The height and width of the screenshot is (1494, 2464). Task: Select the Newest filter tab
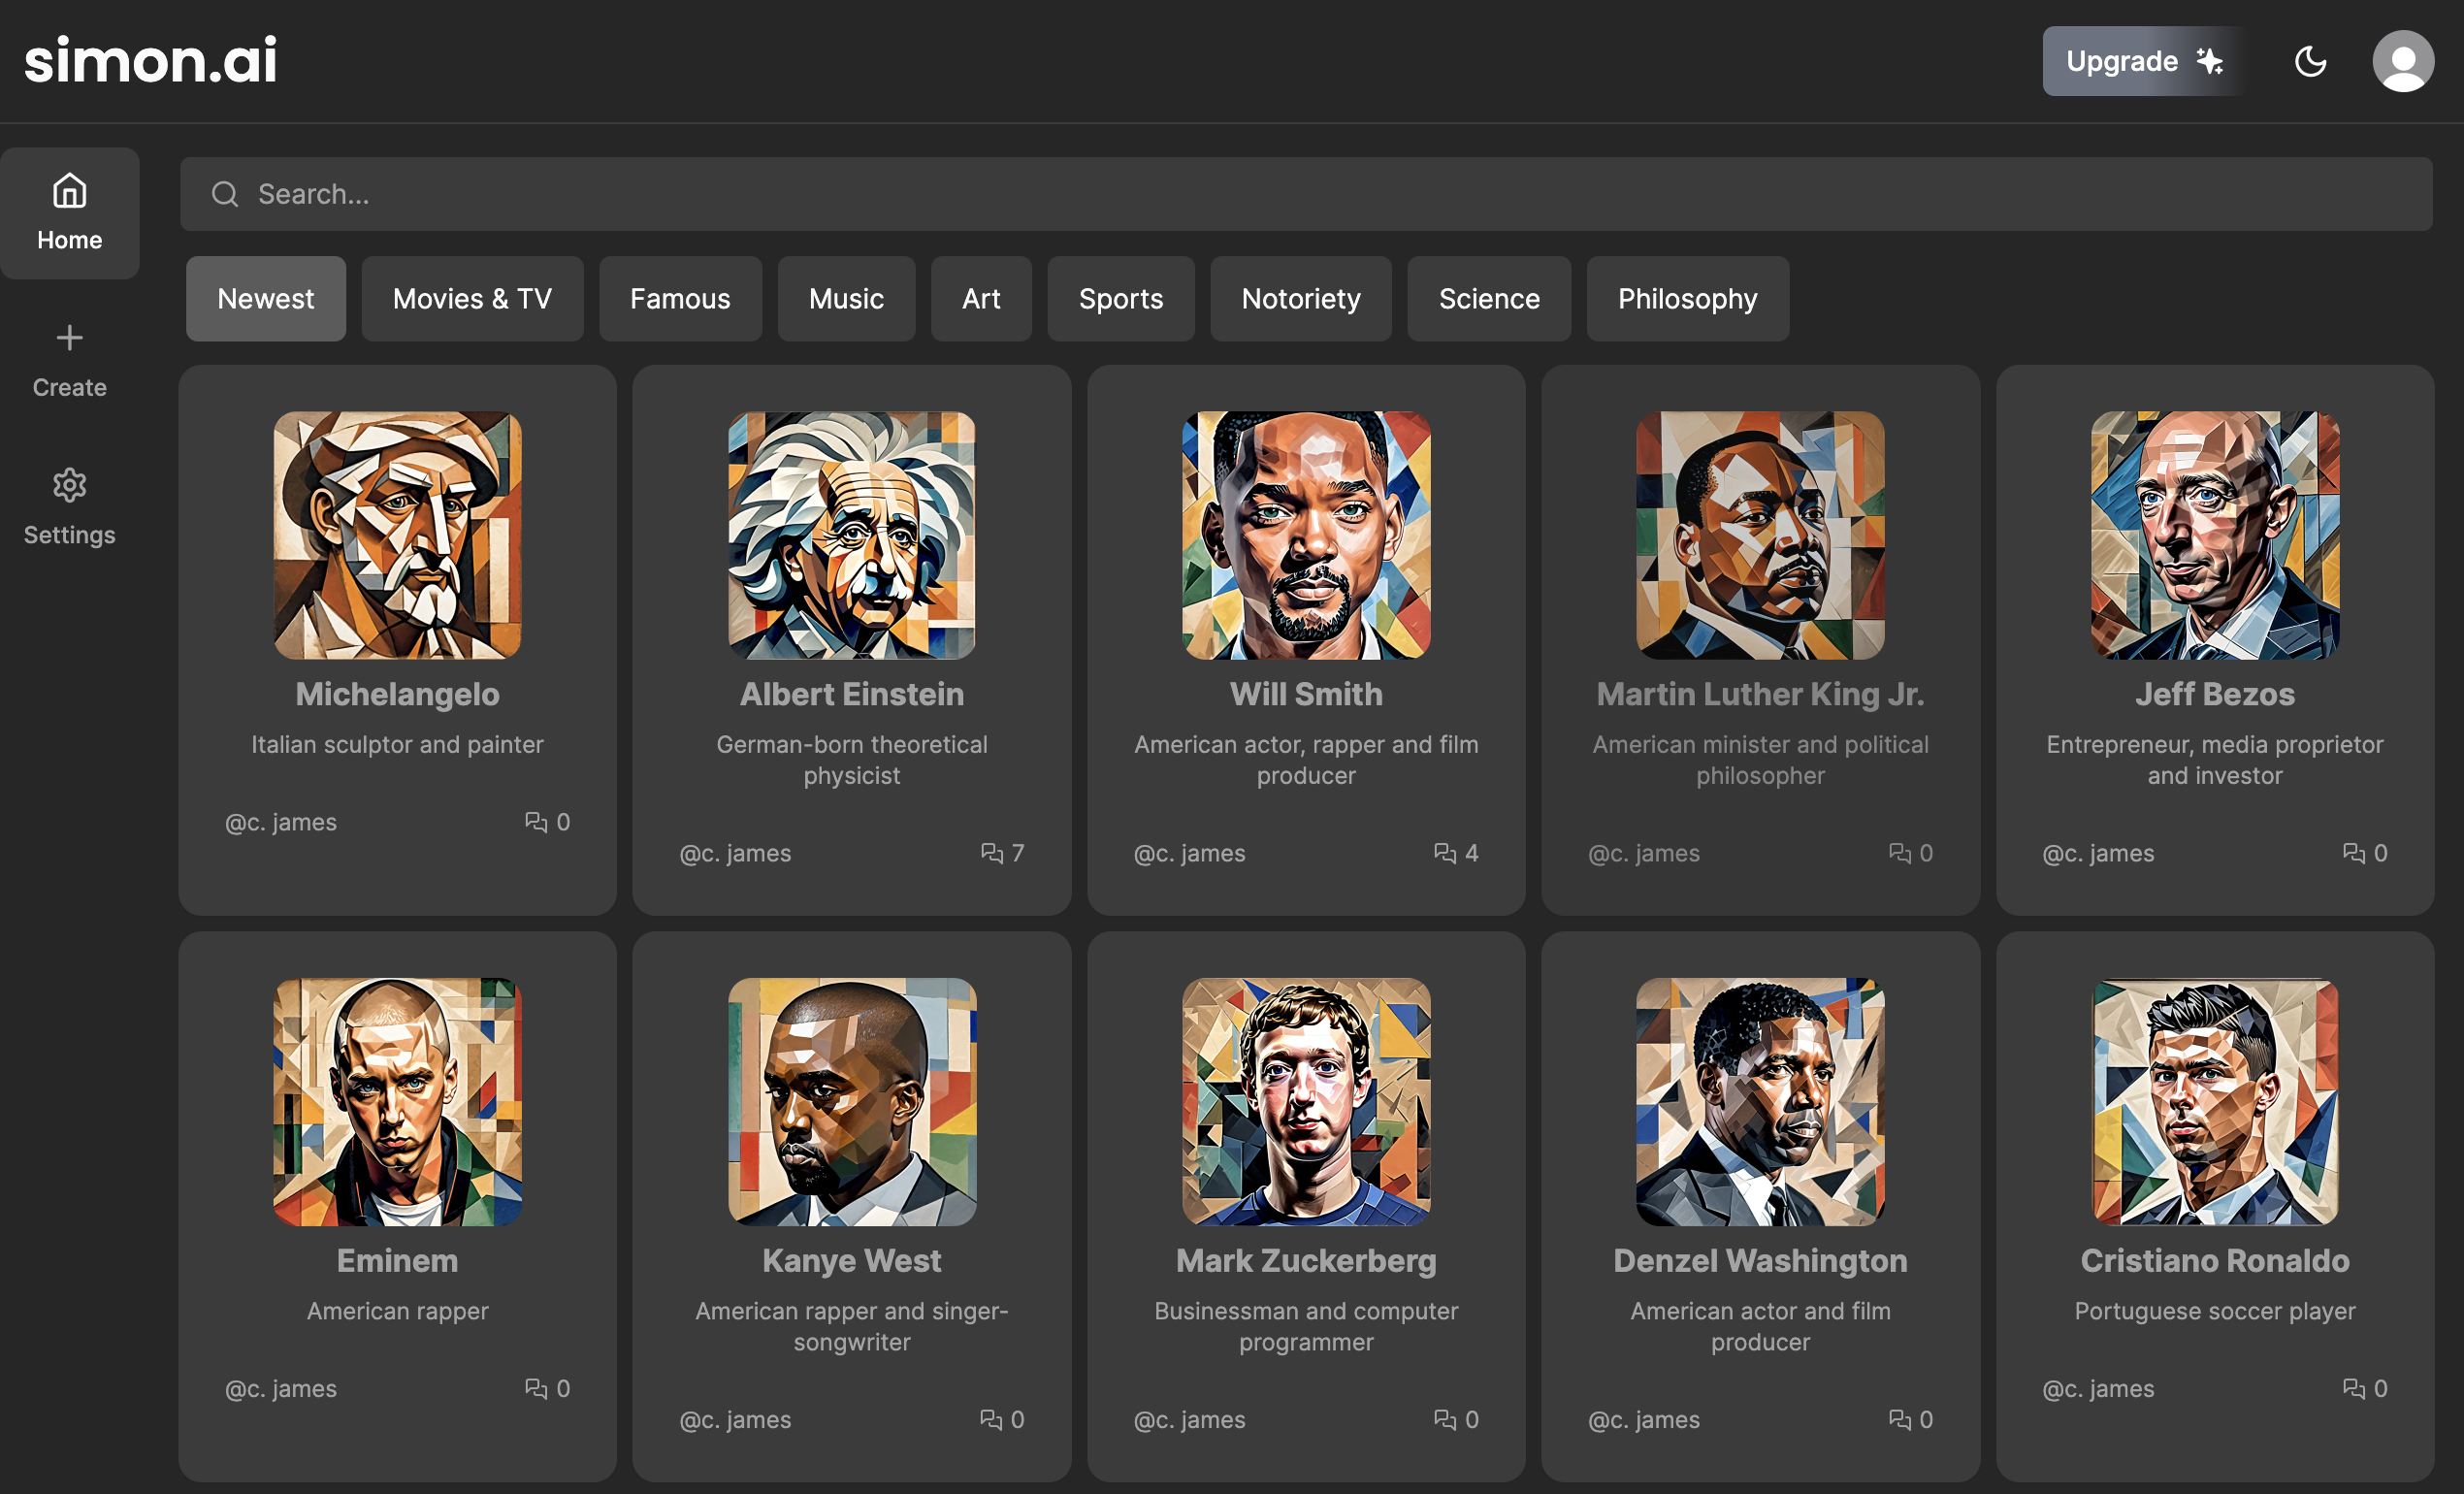pos(265,299)
